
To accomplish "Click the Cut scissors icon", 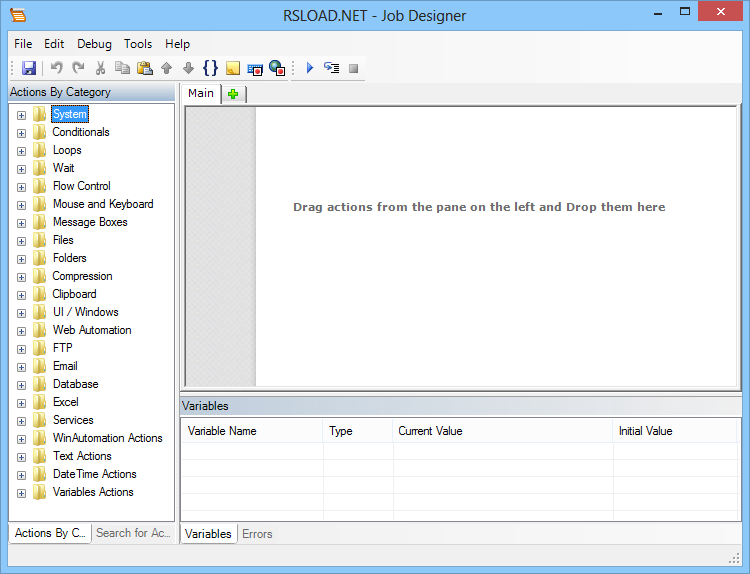I will point(100,68).
